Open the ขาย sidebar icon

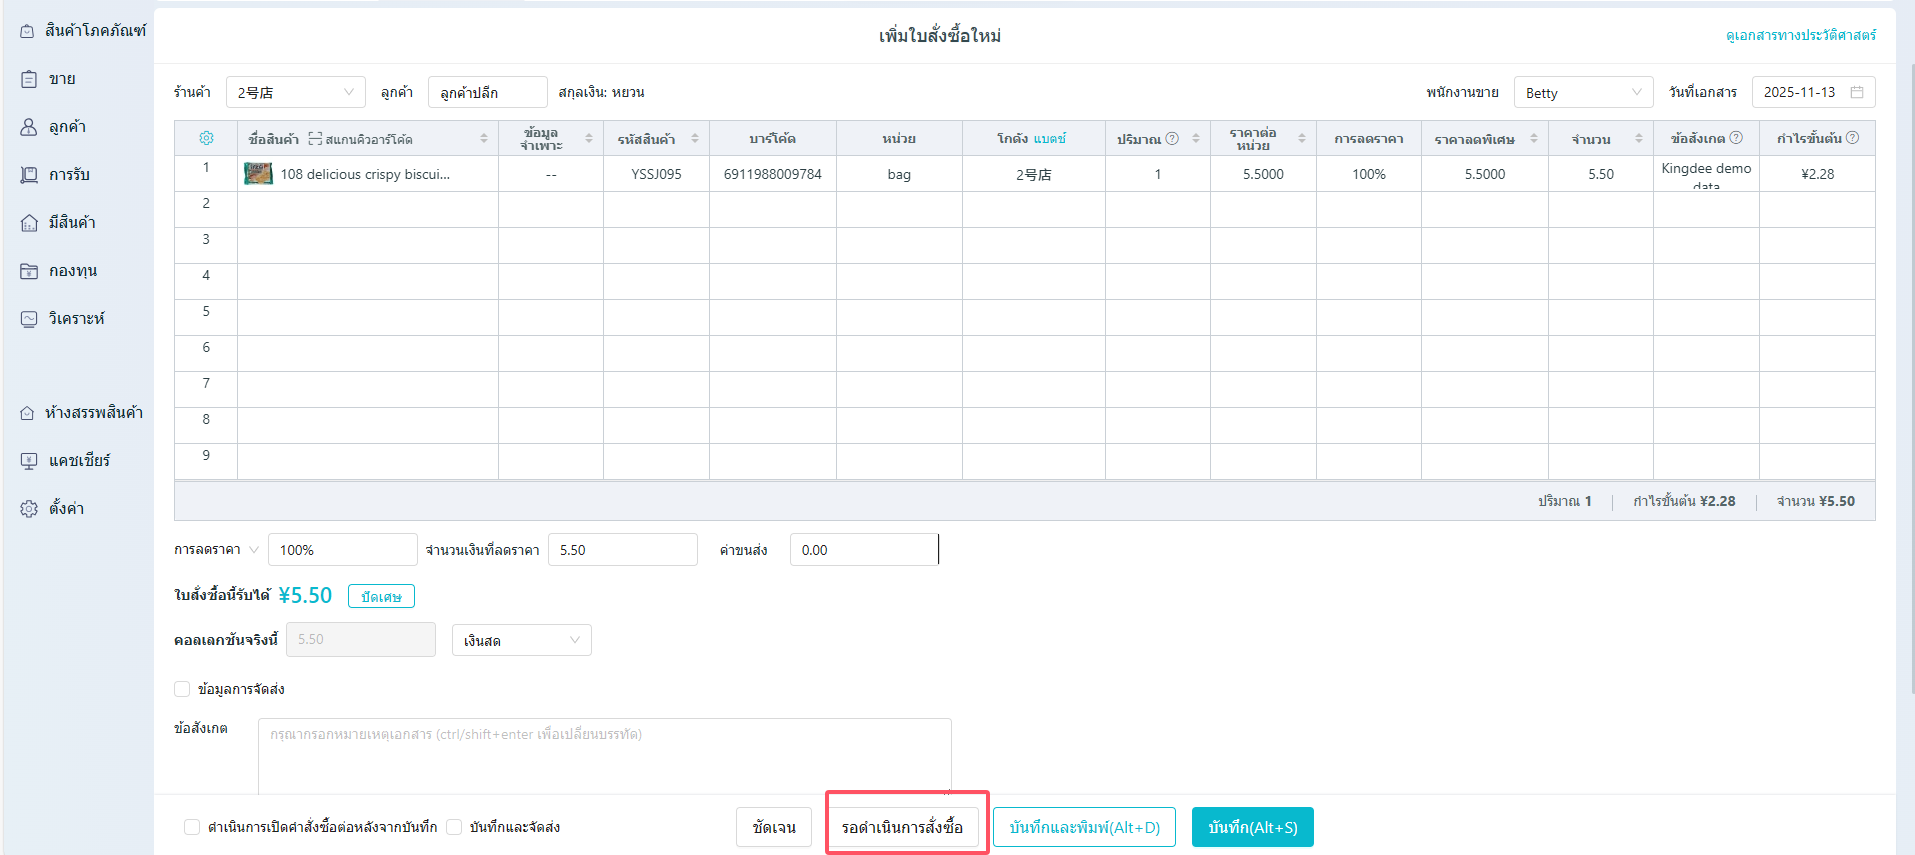point(29,79)
